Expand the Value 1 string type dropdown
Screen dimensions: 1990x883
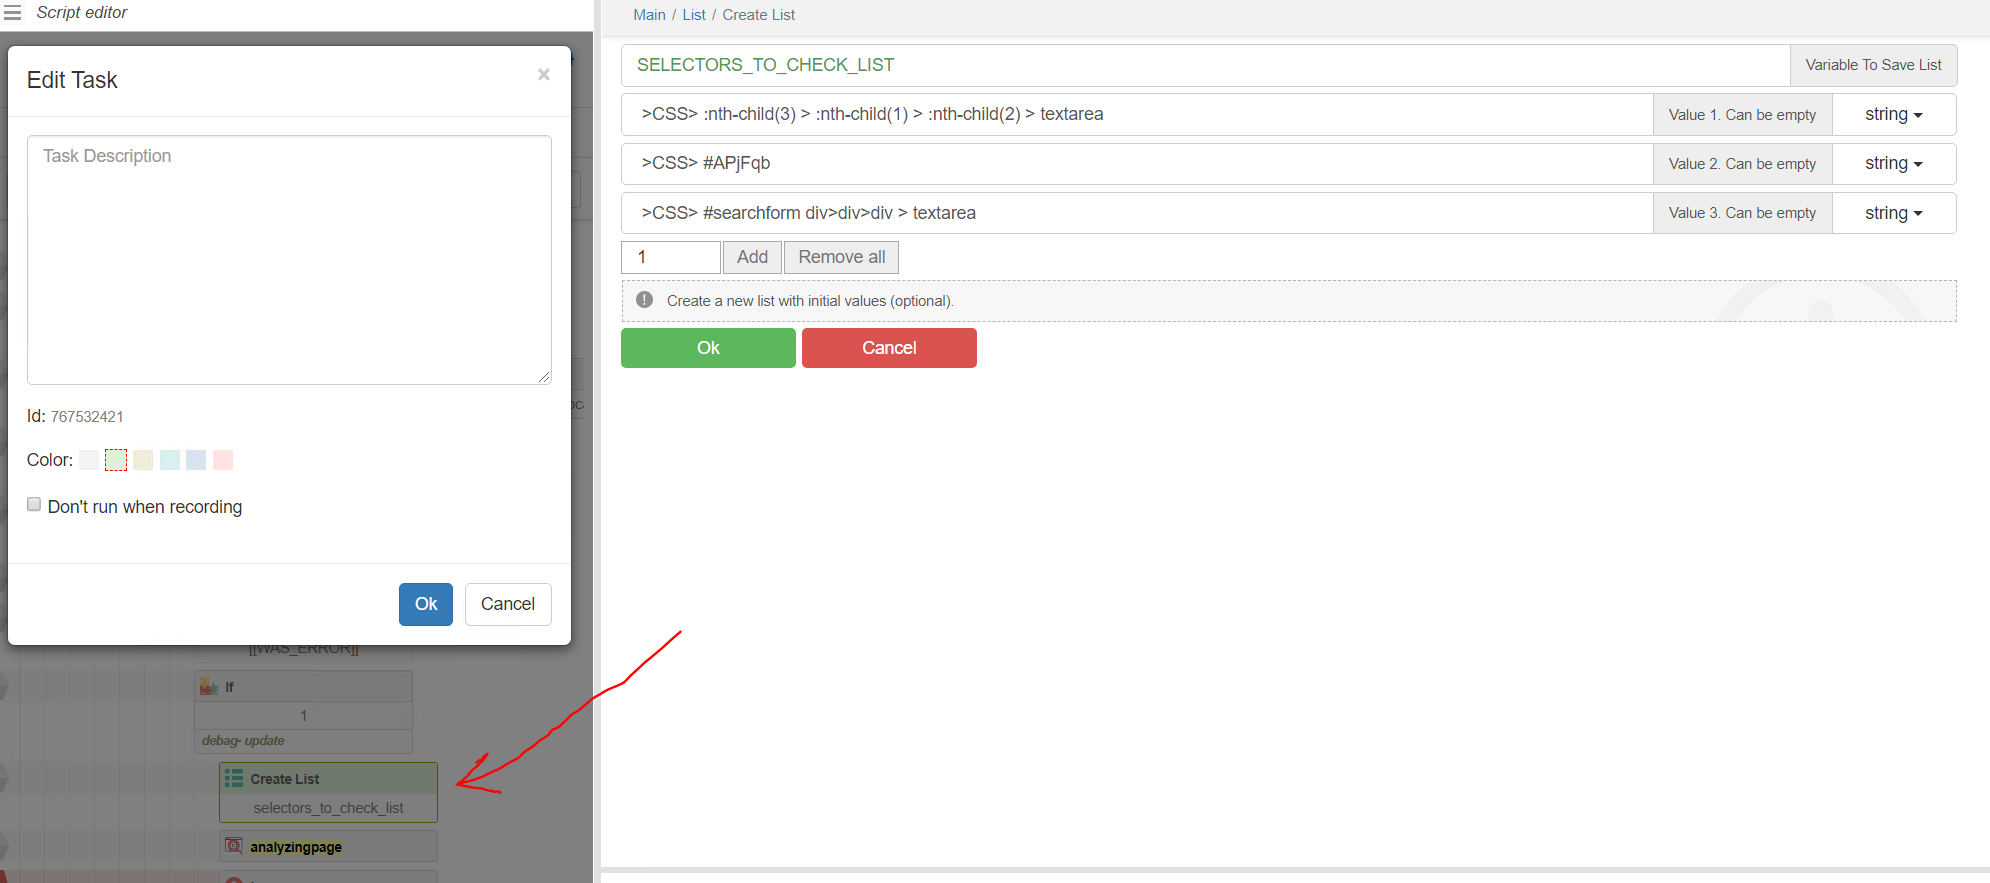[1893, 115]
